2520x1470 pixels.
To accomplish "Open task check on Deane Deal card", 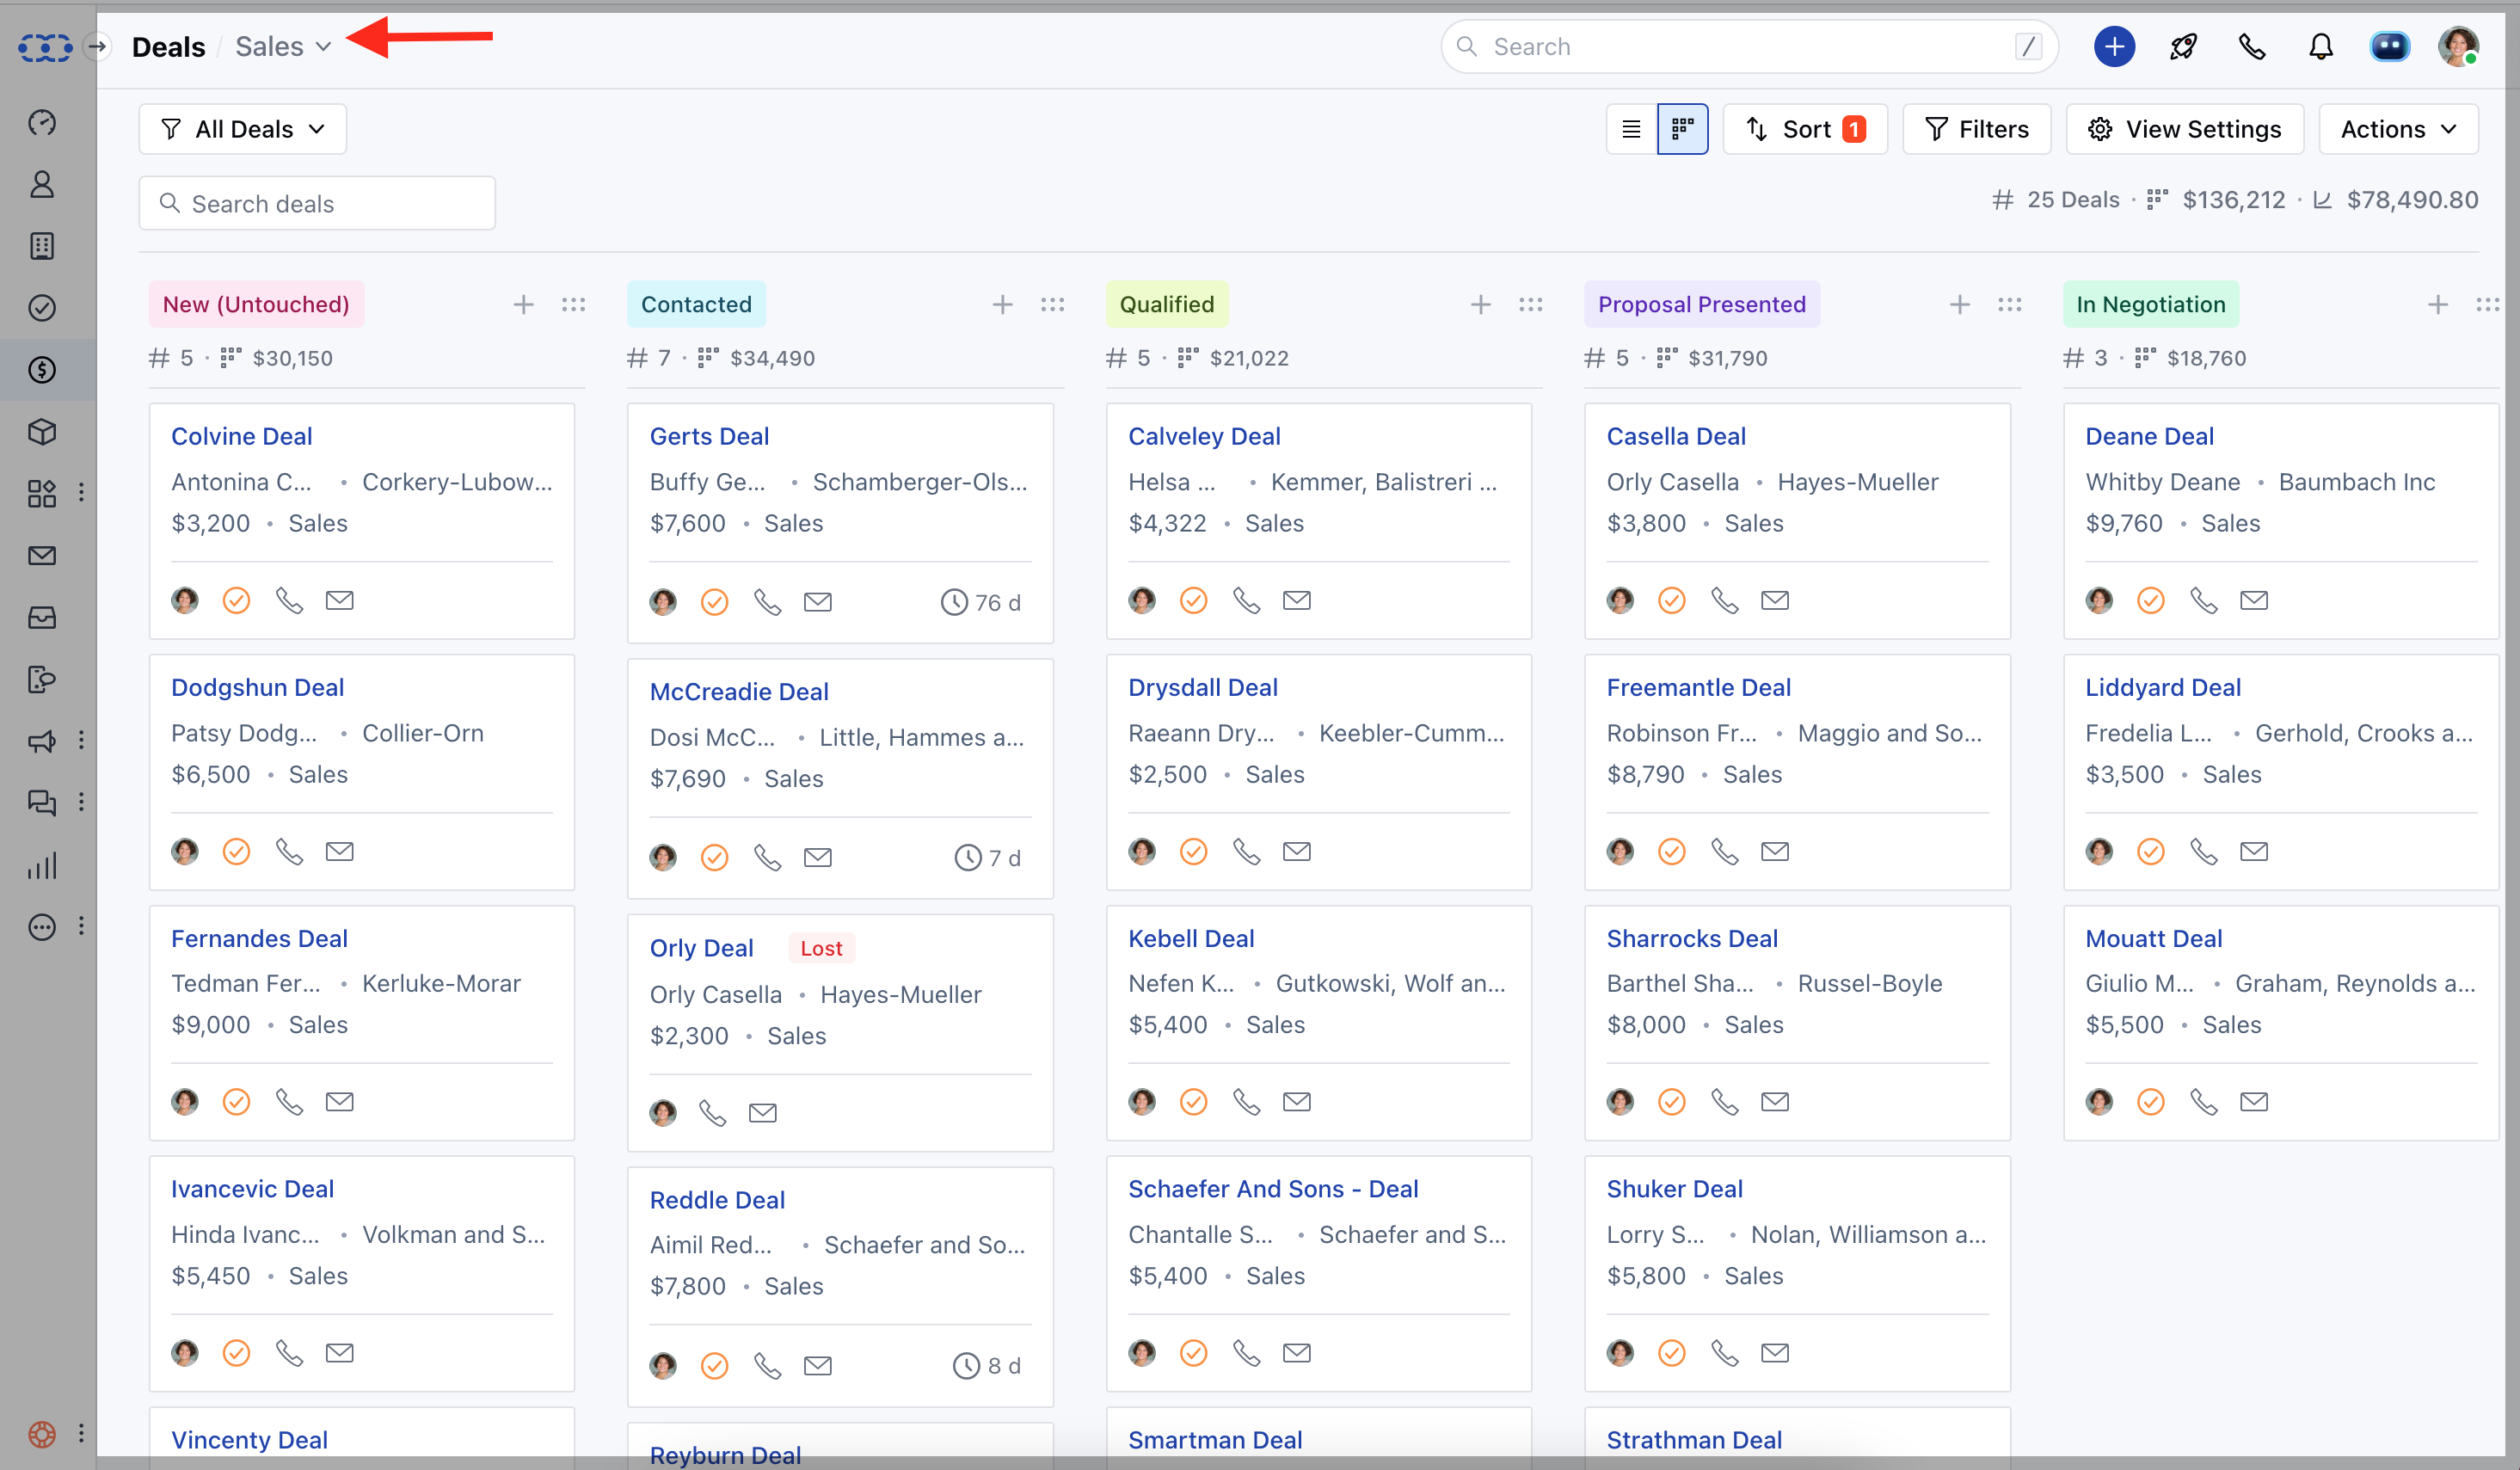I will tap(2151, 600).
